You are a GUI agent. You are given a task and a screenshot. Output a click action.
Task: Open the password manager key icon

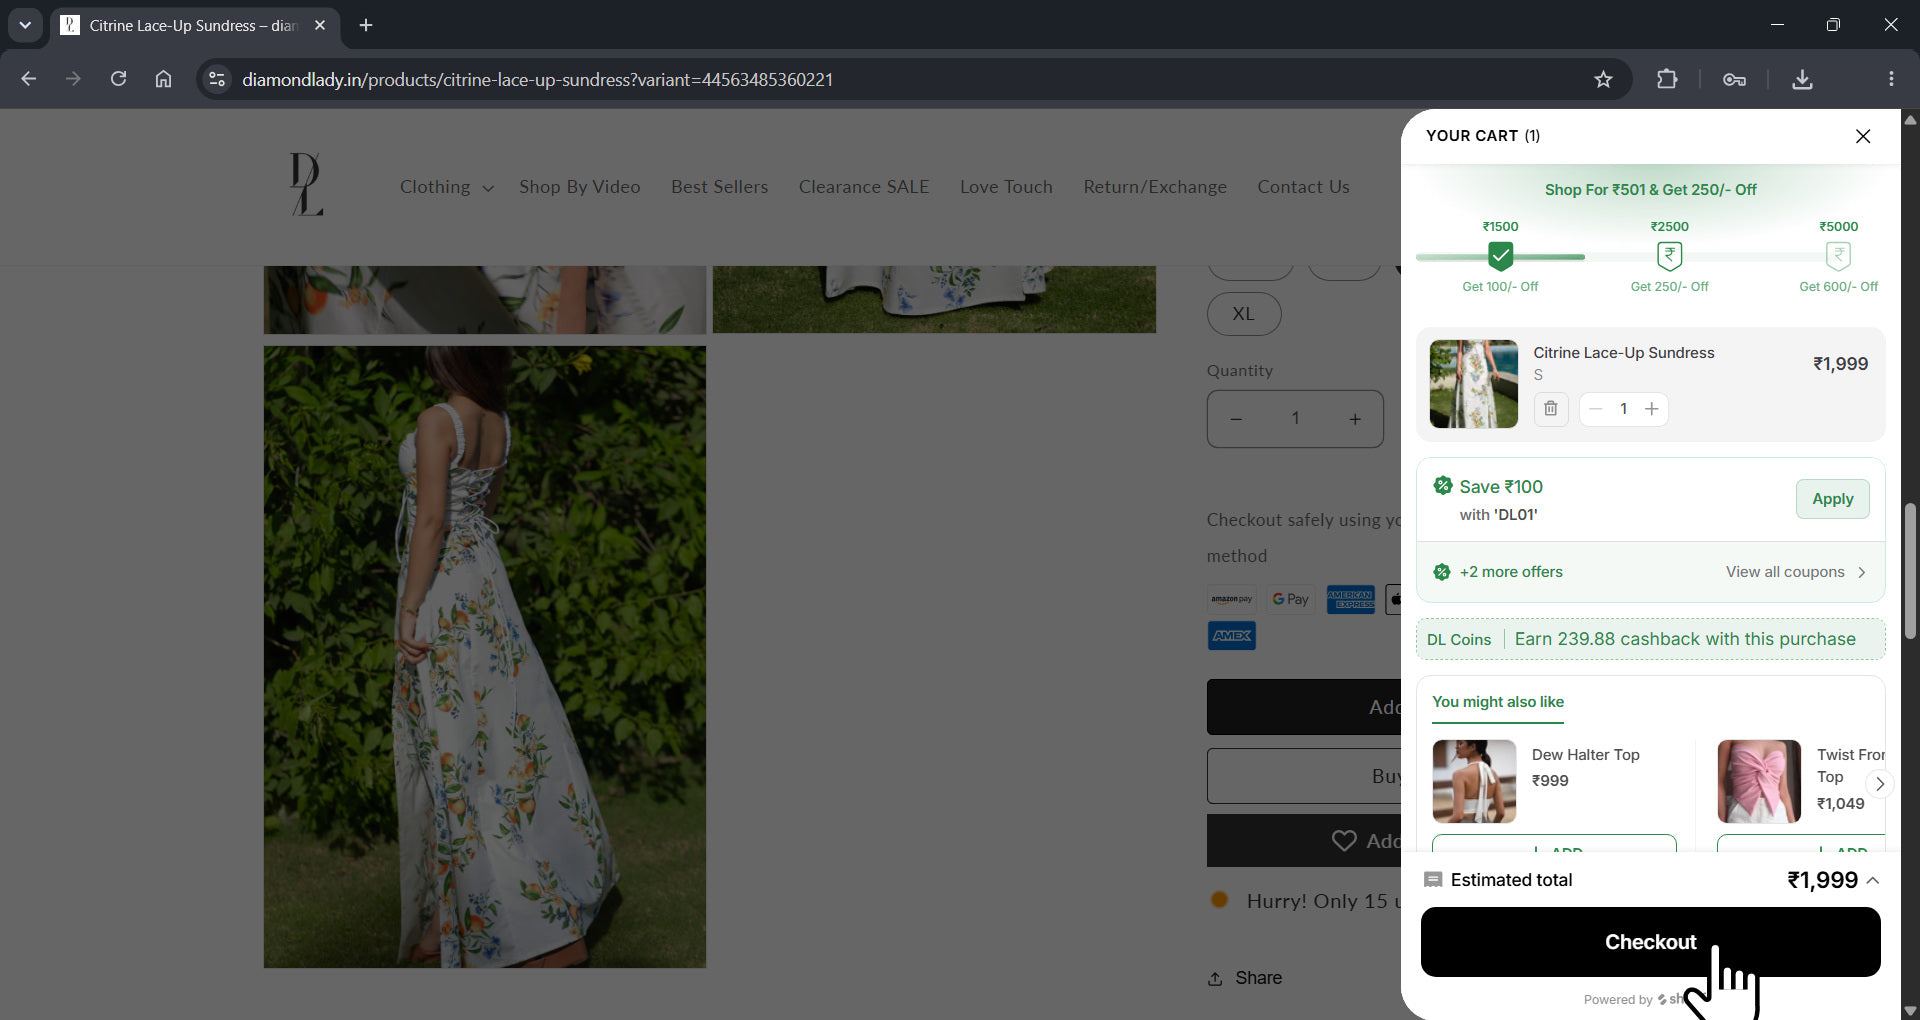(1734, 79)
